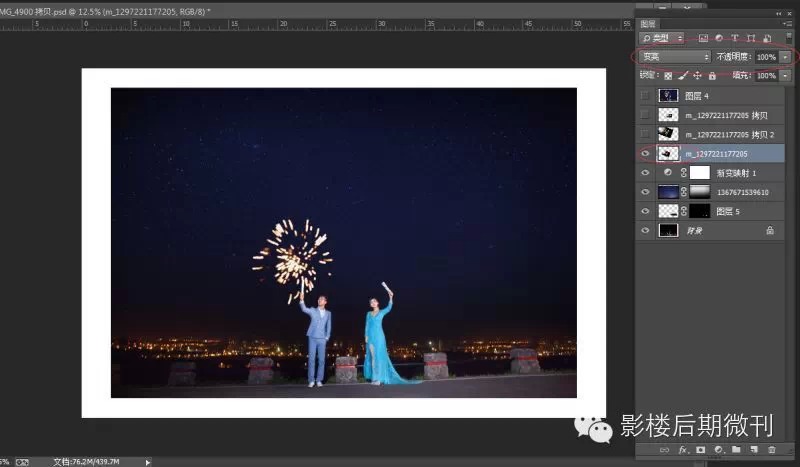The image size is (800, 467).
Task: Open the fill slider arrow
Action: pyautogui.click(x=785, y=76)
